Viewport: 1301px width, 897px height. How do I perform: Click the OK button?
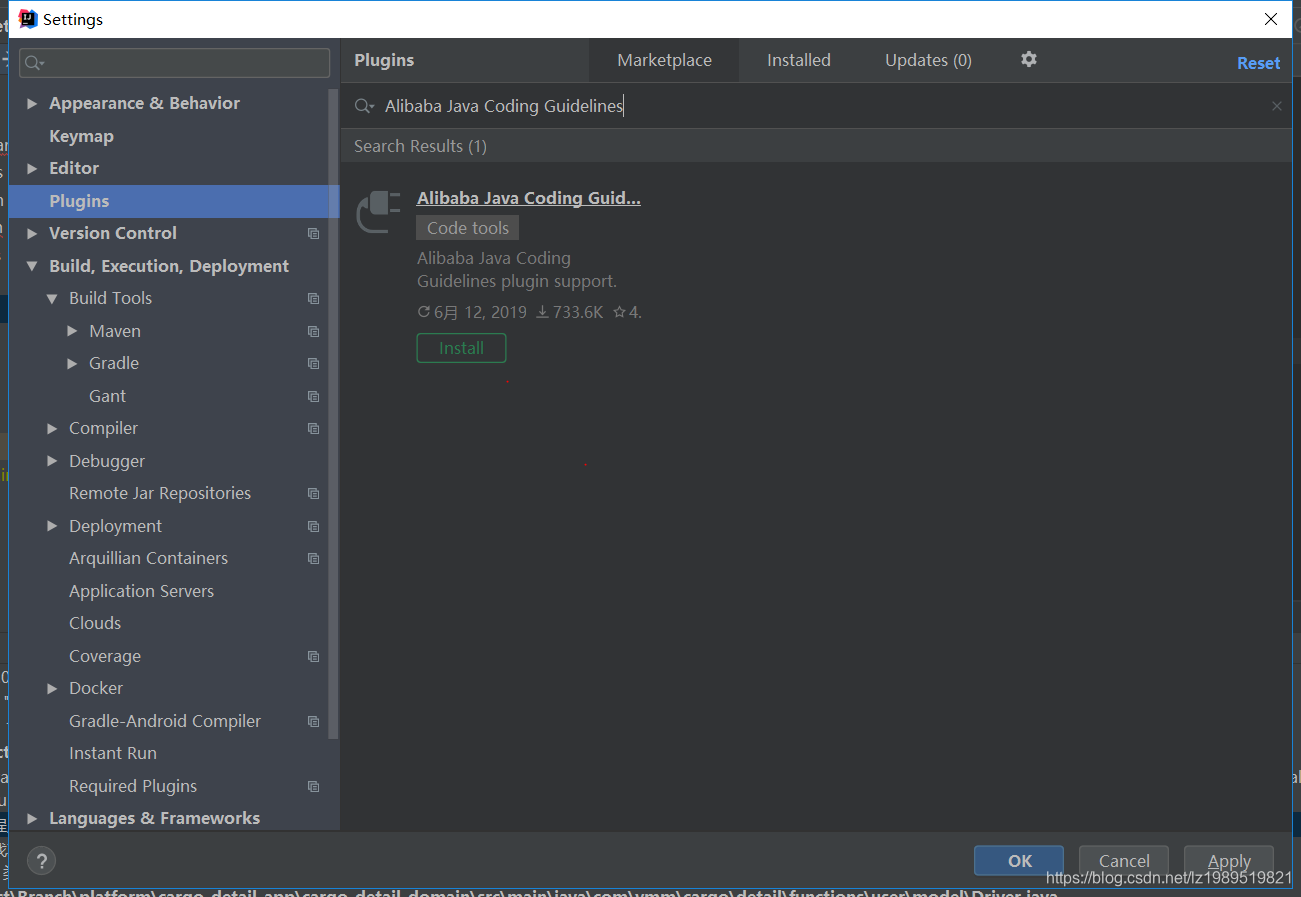[x=1019, y=861]
